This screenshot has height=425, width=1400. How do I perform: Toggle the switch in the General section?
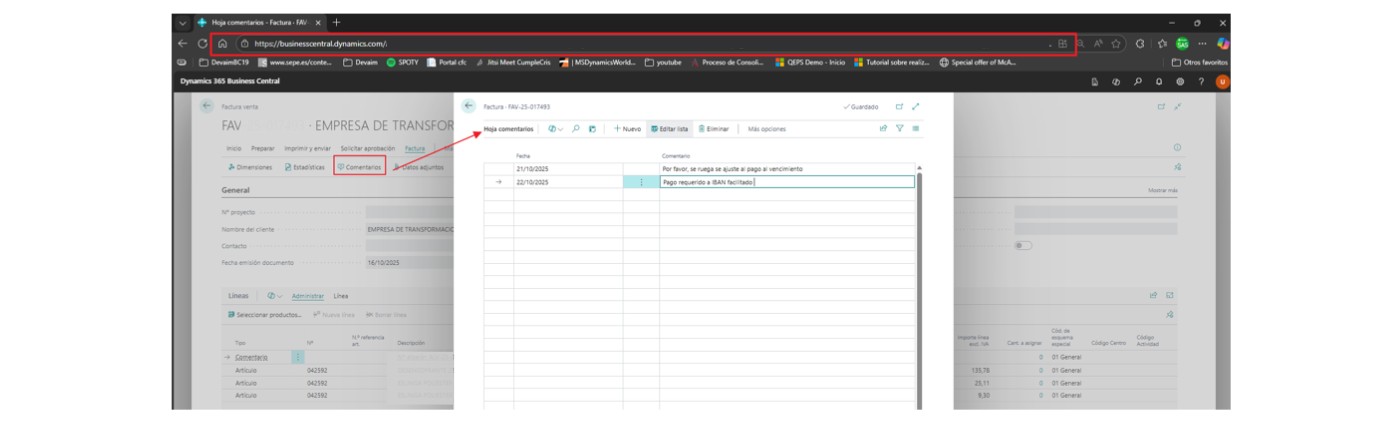1023,245
